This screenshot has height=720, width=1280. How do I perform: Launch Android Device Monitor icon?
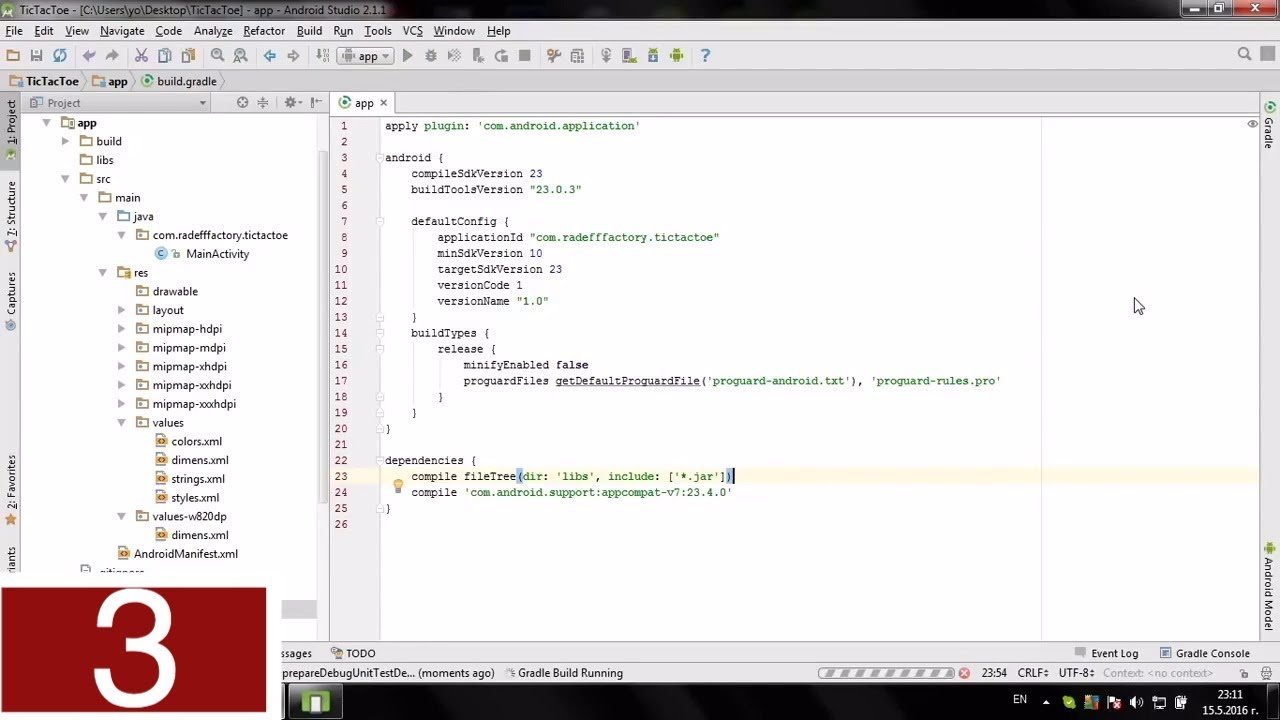click(x=677, y=56)
